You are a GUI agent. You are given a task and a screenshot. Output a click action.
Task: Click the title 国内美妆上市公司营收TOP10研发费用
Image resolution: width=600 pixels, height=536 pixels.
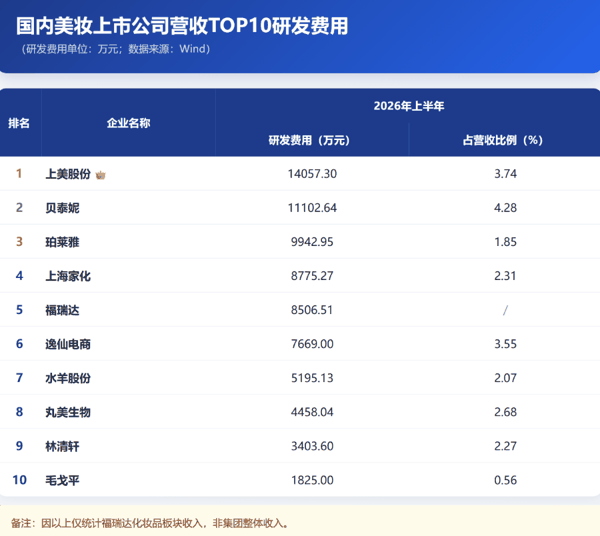coord(182,26)
